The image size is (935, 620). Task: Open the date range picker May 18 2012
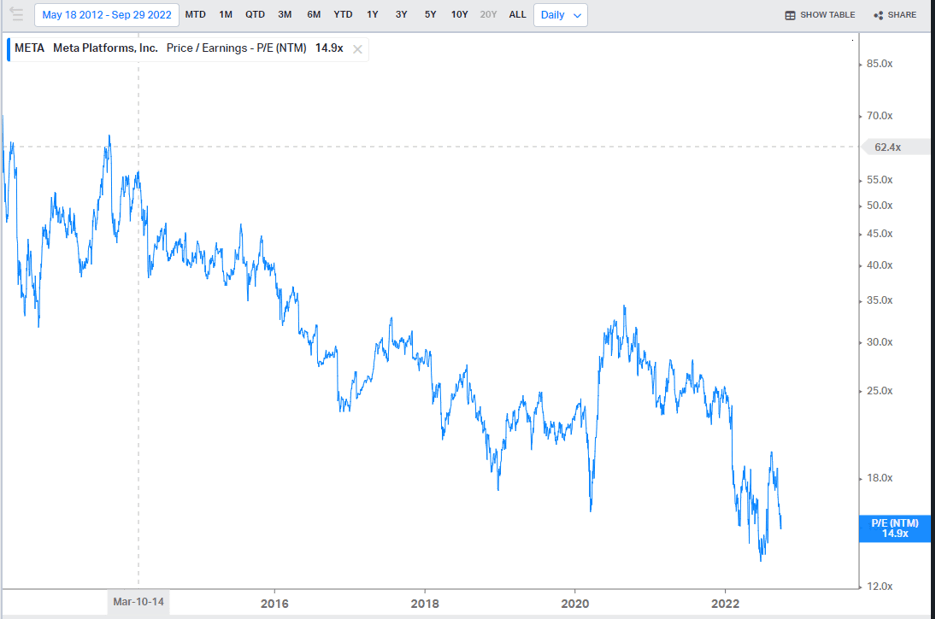(106, 15)
